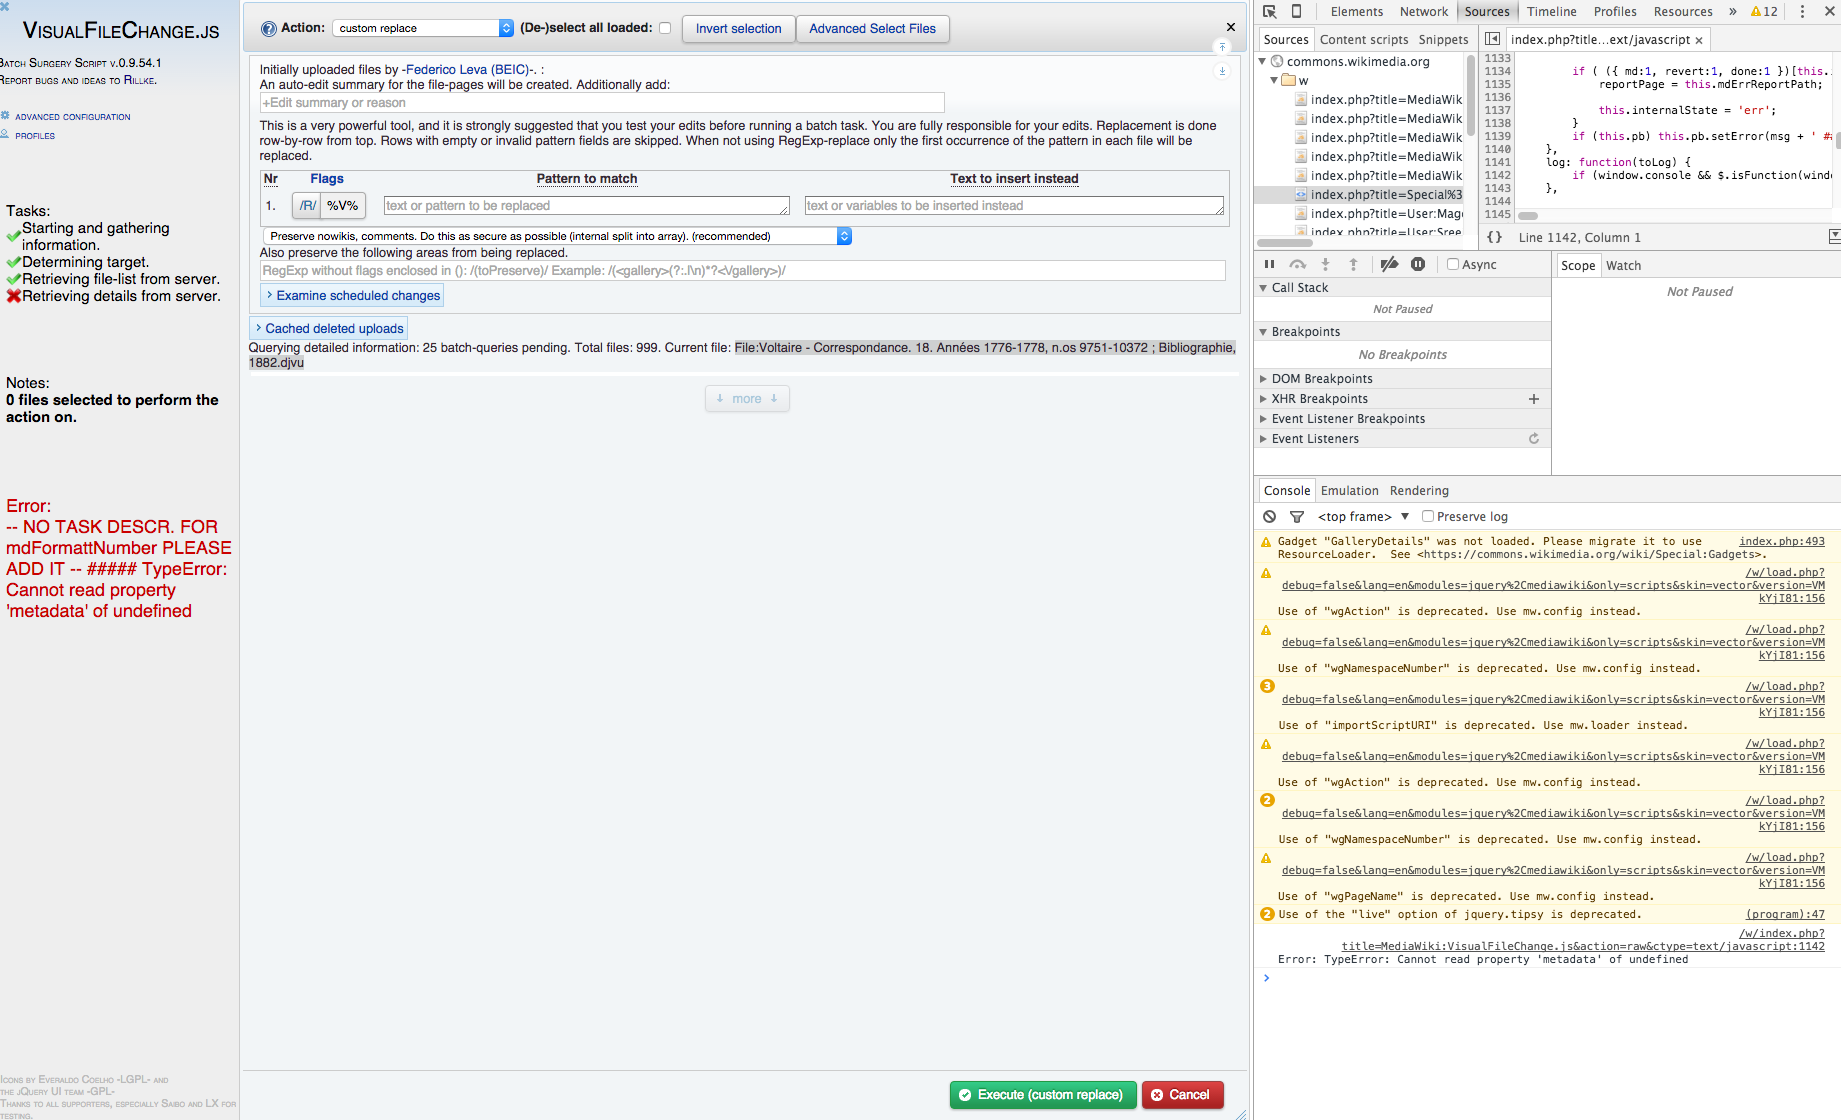Expand XHR Breakpoints pane
This screenshot has width=1841, height=1120.
pyautogui.click(x=1263, y=399)
